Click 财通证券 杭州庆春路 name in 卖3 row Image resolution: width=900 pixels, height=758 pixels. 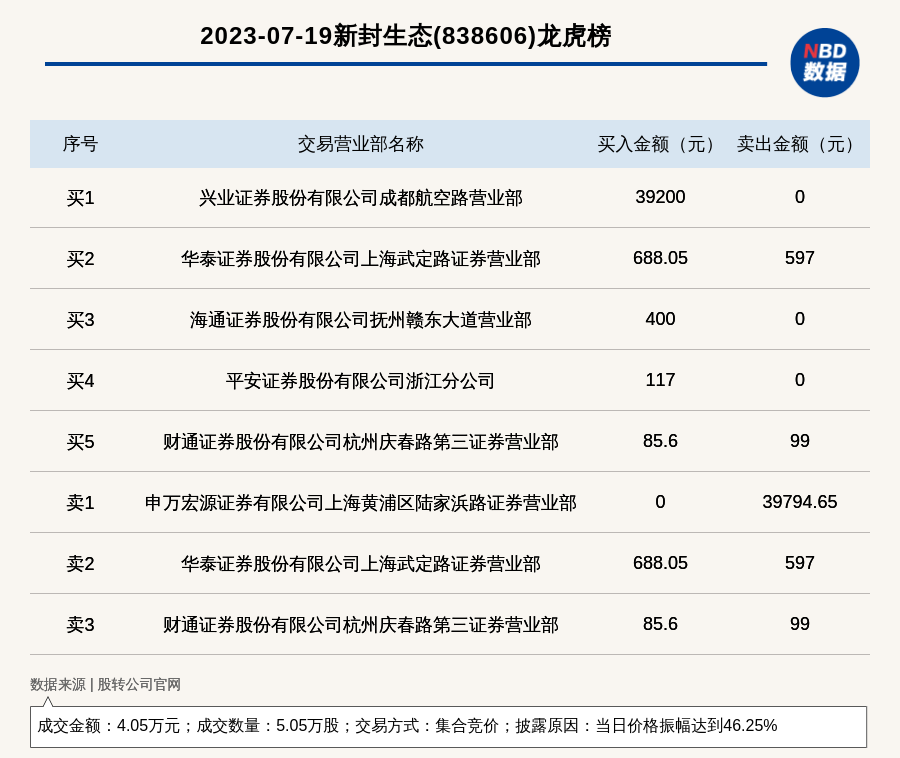(x=360, y=624)
